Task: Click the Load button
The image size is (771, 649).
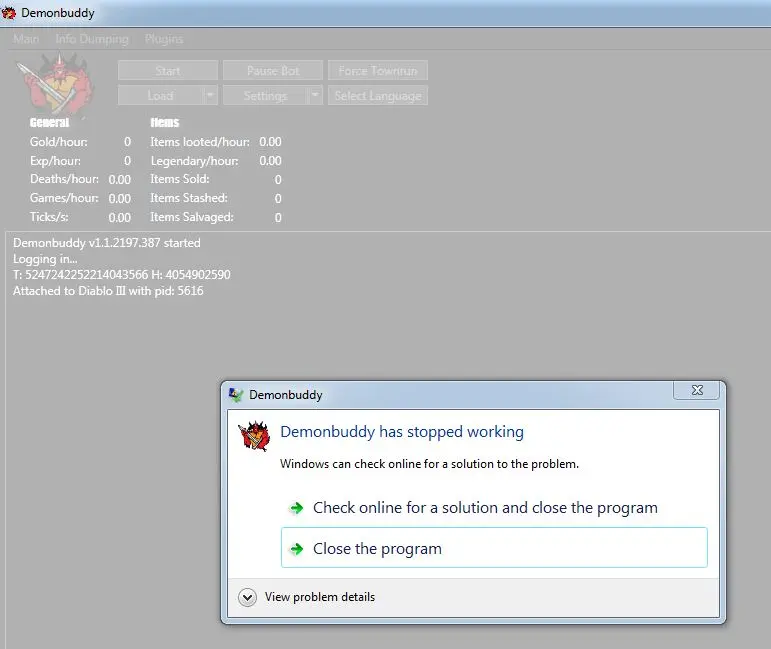Action: coord(161,95)
